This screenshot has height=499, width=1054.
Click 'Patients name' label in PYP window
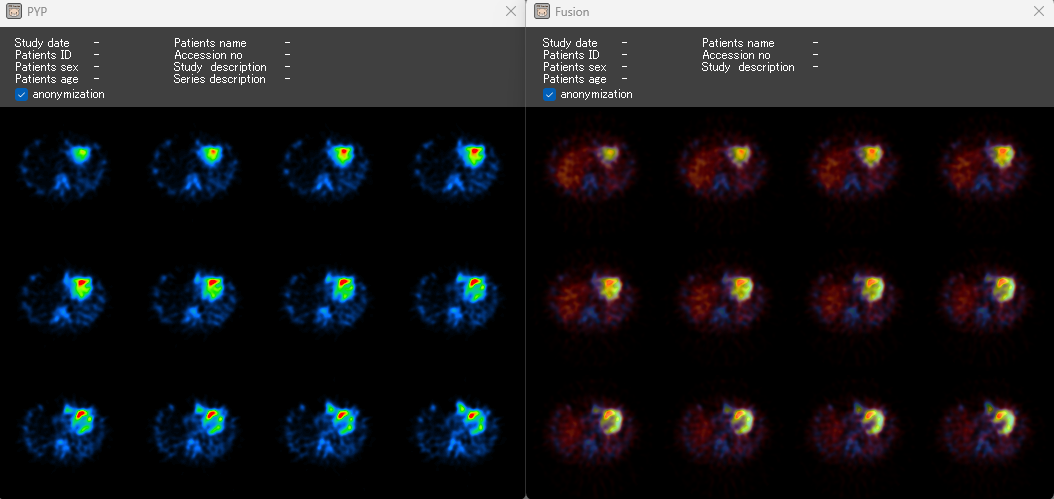(x=210, y=43)
